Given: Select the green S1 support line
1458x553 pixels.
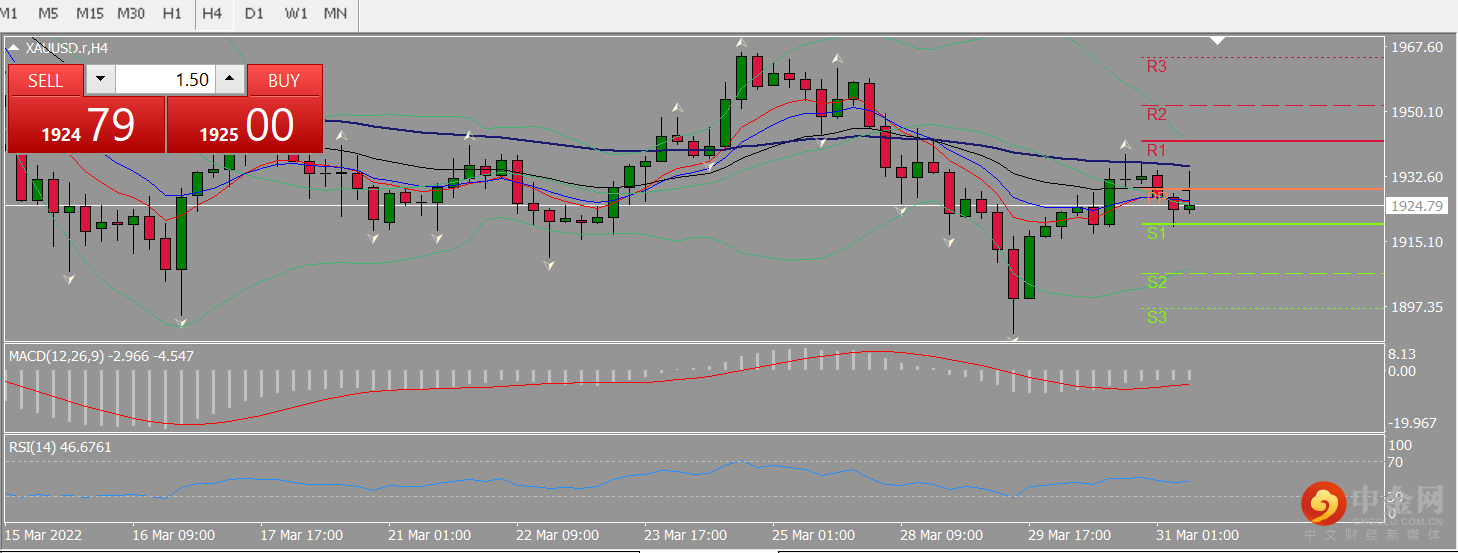Looking at the screenshot, I should (1260, 224).
